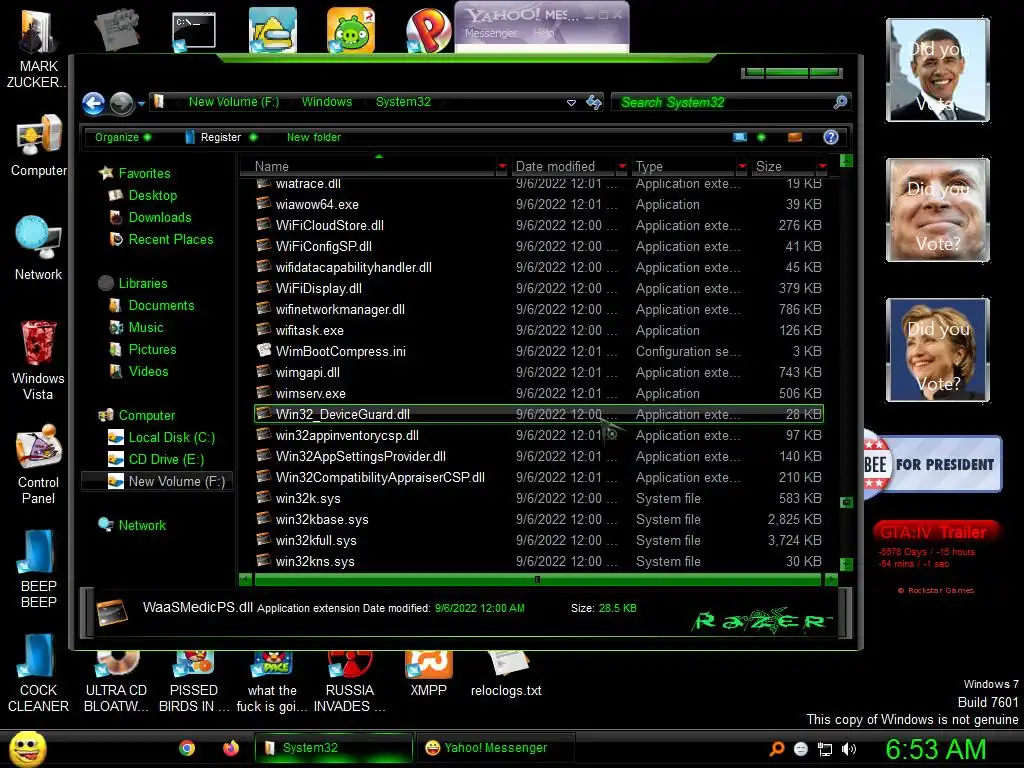
Task: Create a New folder from toolbar
Action: tap(313, 137)
